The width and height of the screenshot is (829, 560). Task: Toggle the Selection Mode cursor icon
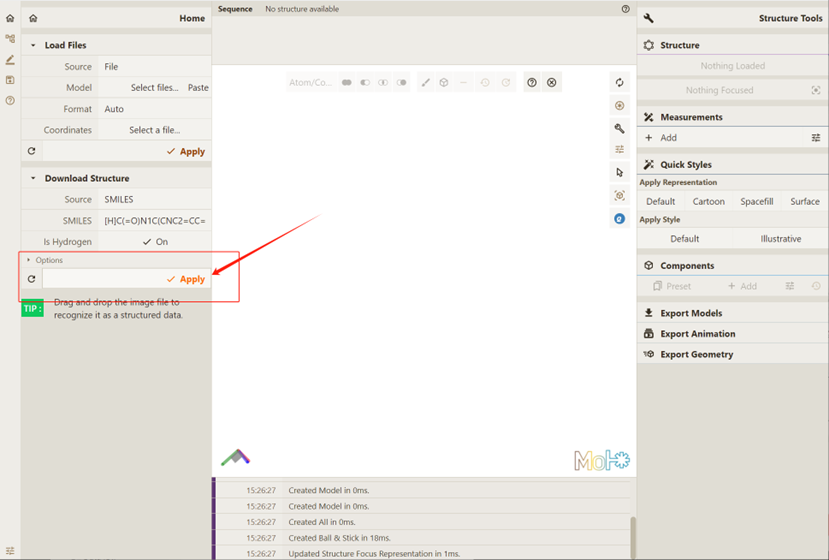(x=620, y=172)
